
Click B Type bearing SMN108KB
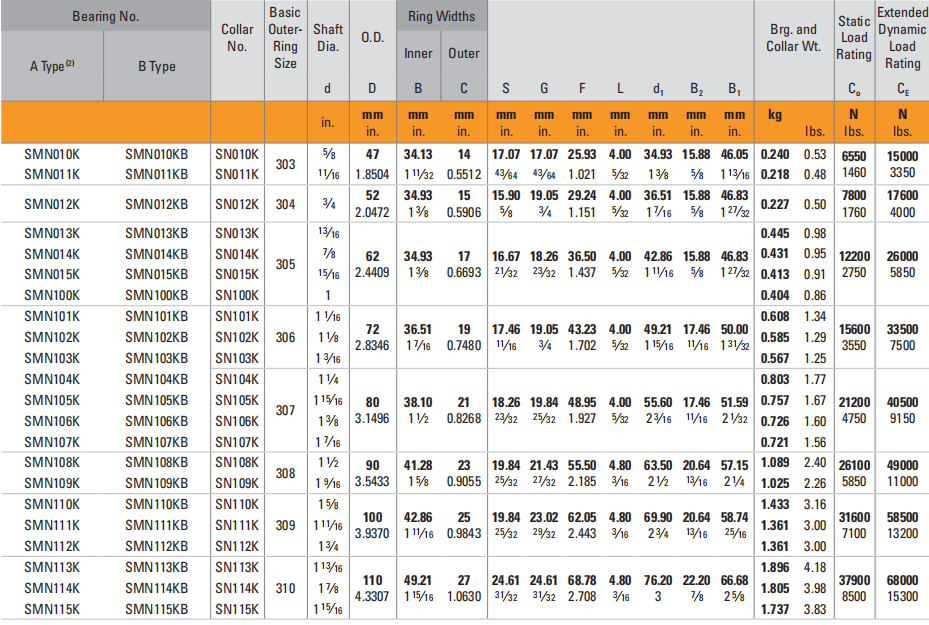156,462
